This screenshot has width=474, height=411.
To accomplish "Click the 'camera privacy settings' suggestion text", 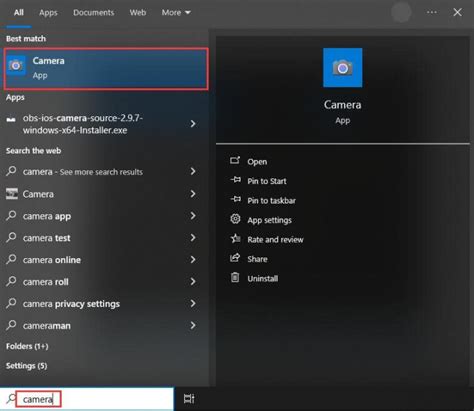I will [x=71, y=304].
